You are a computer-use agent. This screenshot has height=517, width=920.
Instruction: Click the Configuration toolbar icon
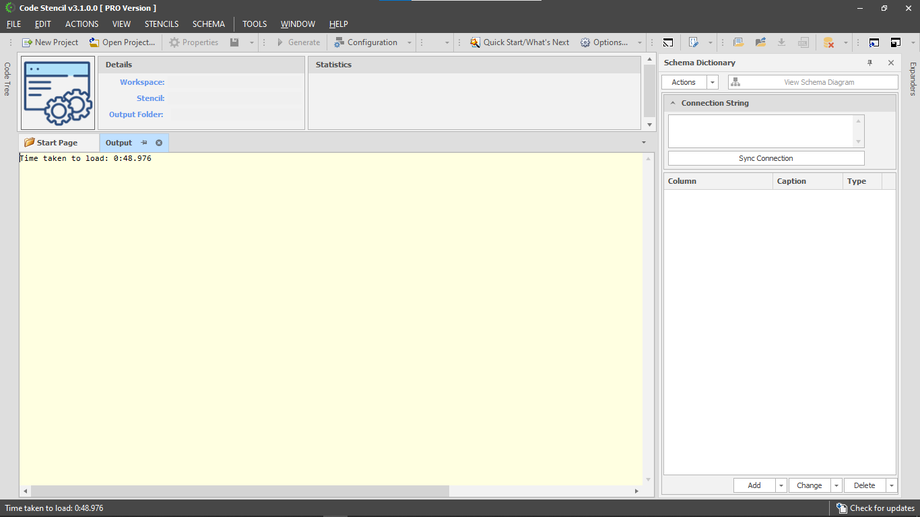tap(340, 43)
